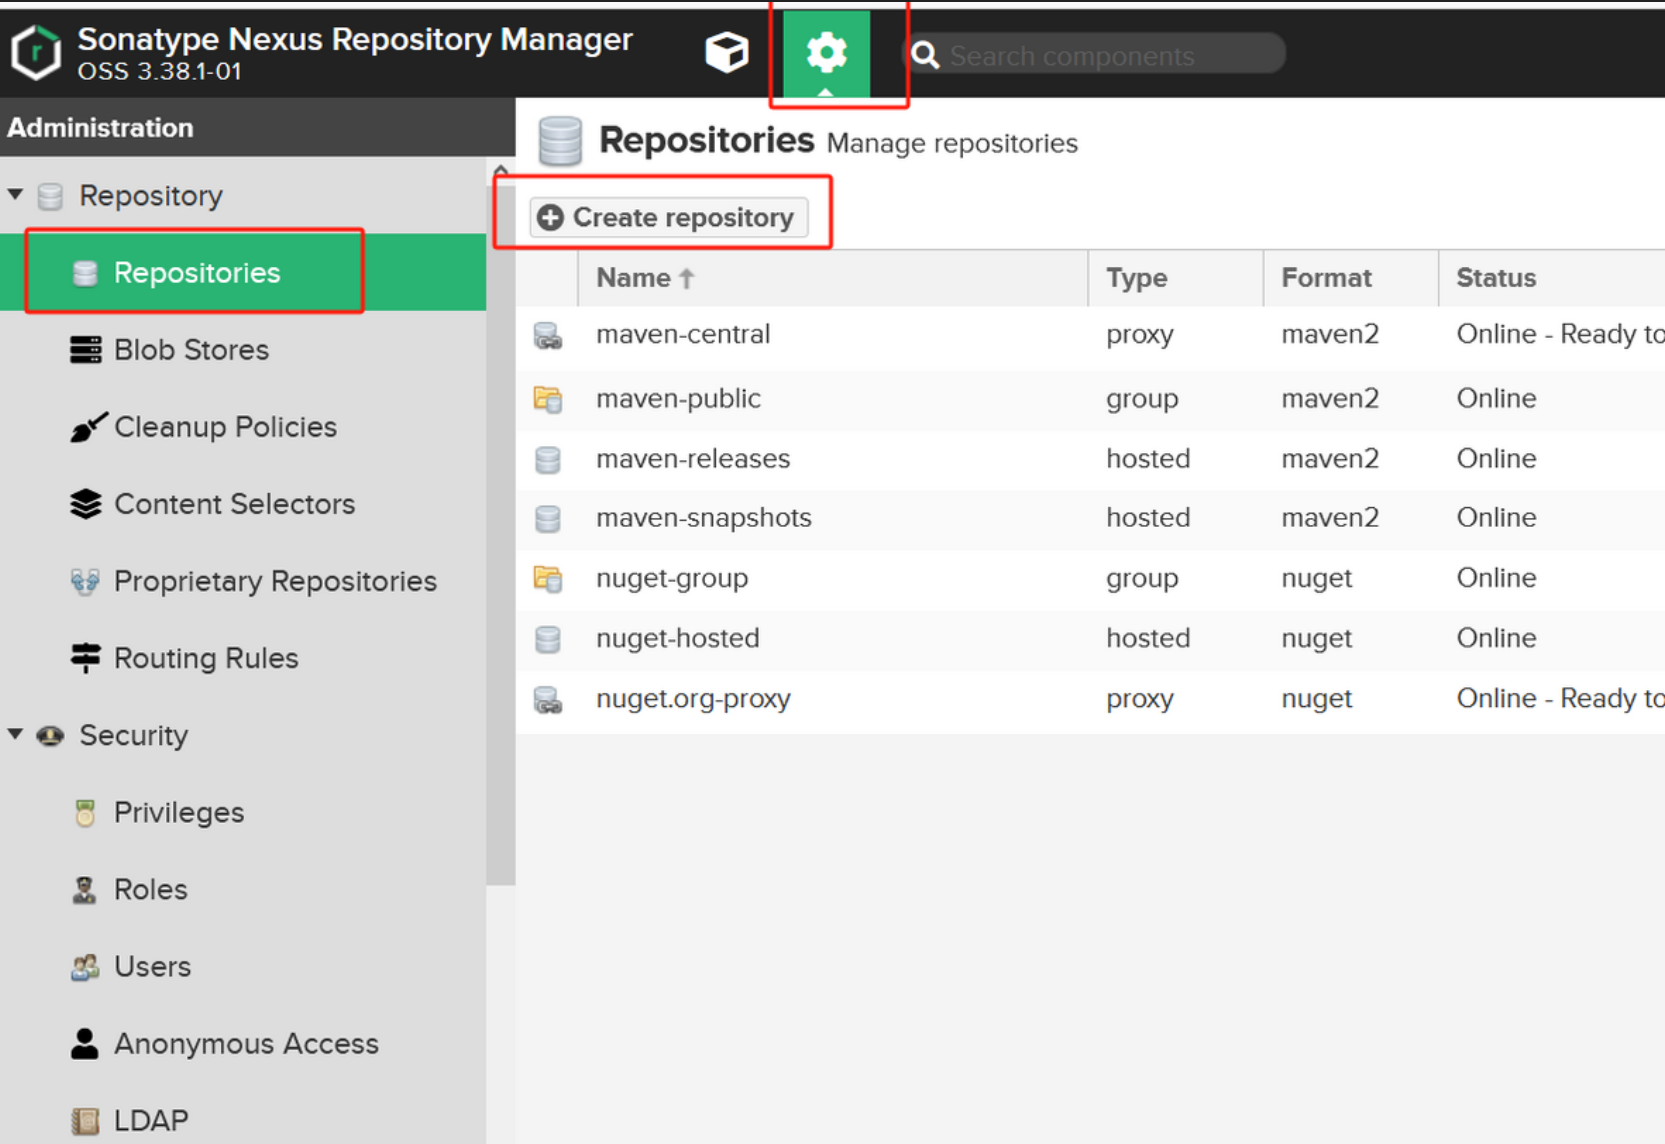Screen dimensions: 1665x1144
Task: Click the nuget-group folder icon
Action: tap(548, 579)
